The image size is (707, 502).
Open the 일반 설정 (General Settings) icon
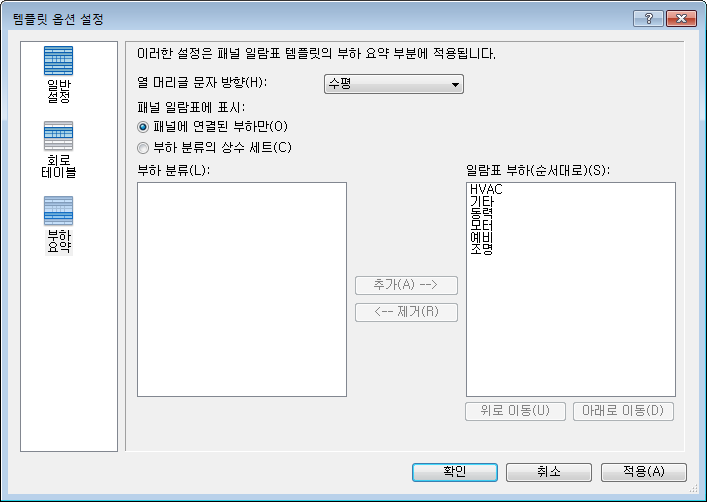pos(59,74)
